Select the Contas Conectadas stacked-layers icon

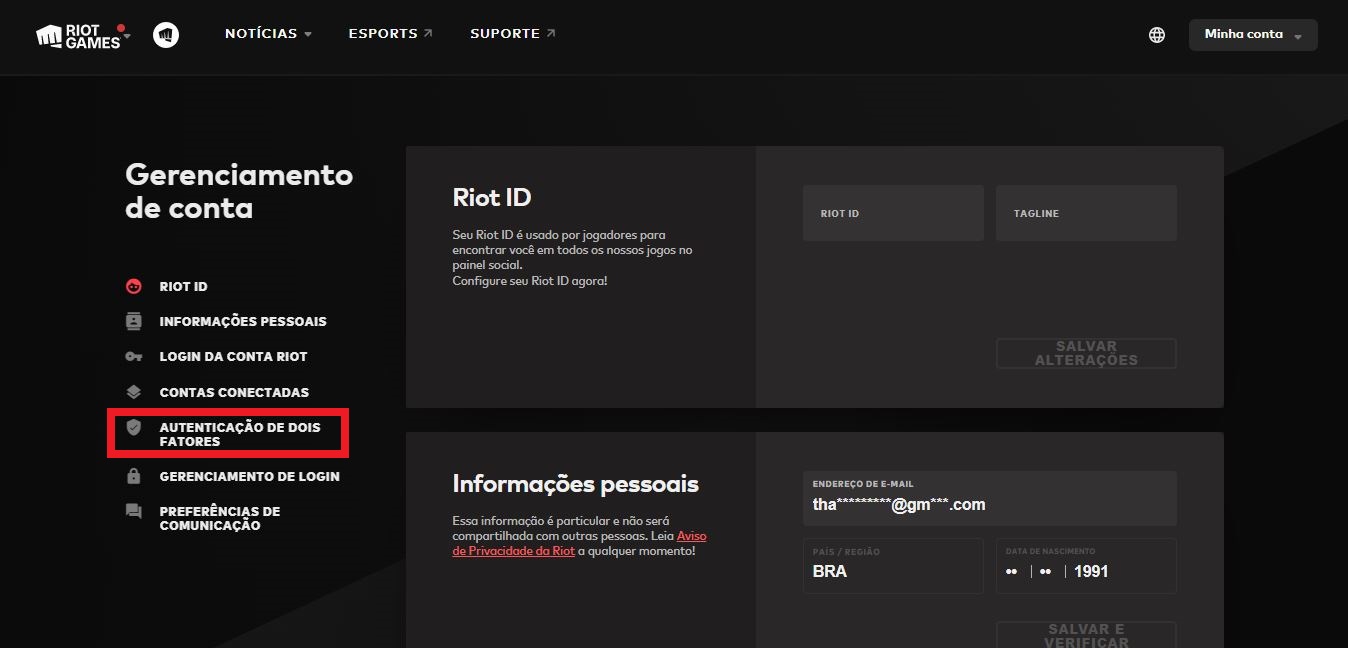[133, 391]
